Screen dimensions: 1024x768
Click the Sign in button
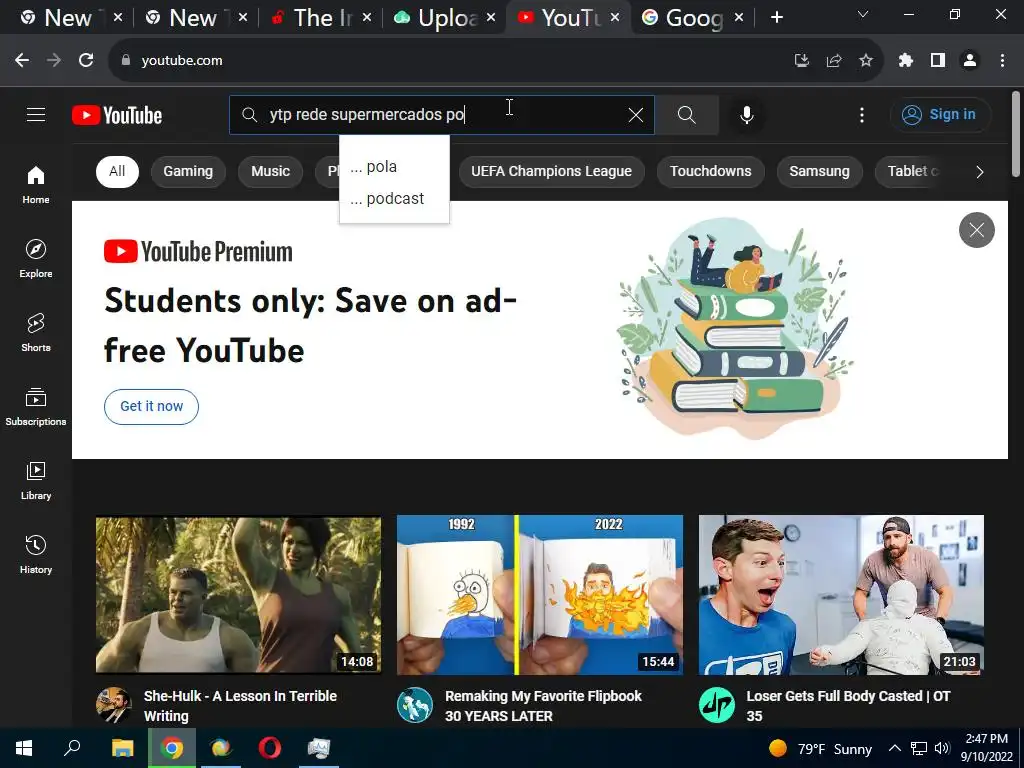click(x=940, y=115)
